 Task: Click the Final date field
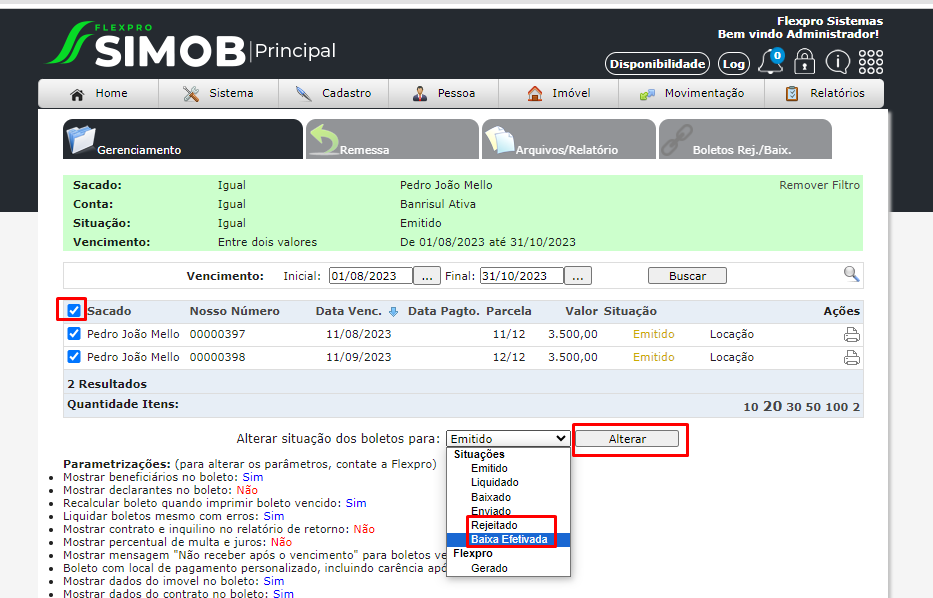tap(521, 276)
